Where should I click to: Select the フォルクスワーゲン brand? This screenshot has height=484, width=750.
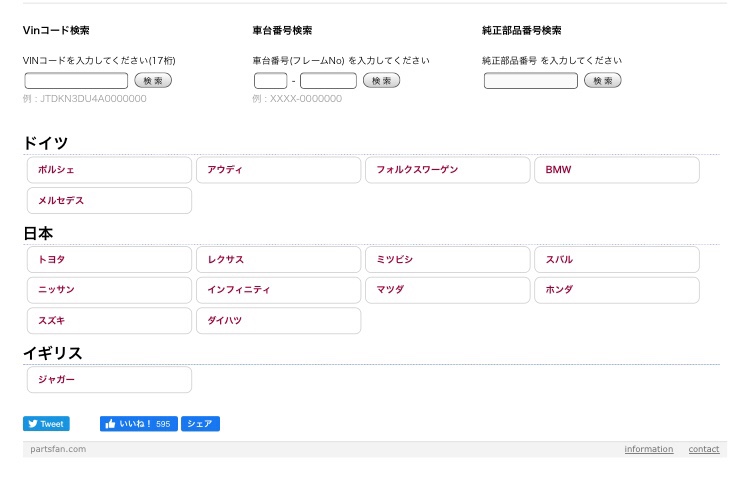click(448, 170)
